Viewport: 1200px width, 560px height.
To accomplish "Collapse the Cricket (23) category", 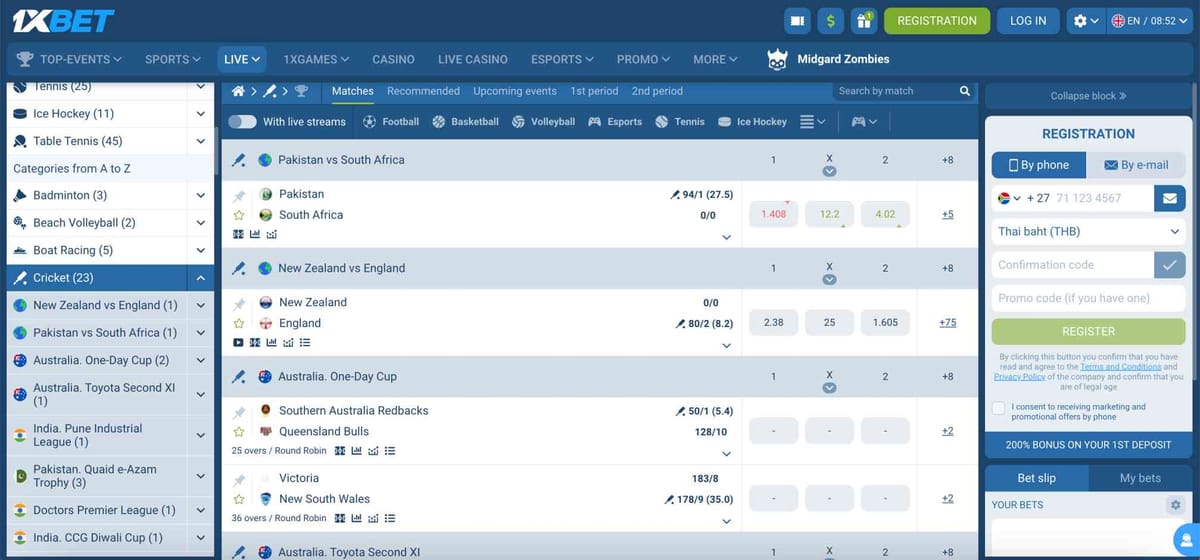I will (x=200, y=278).
